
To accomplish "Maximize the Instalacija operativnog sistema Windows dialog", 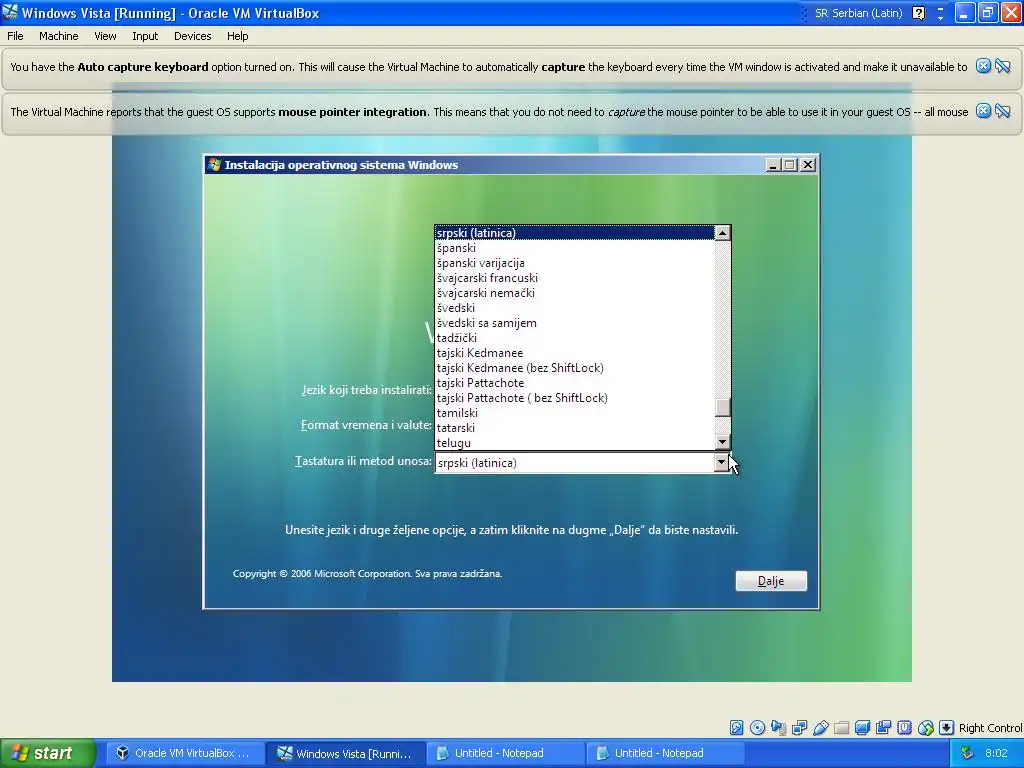I will 790,165.
